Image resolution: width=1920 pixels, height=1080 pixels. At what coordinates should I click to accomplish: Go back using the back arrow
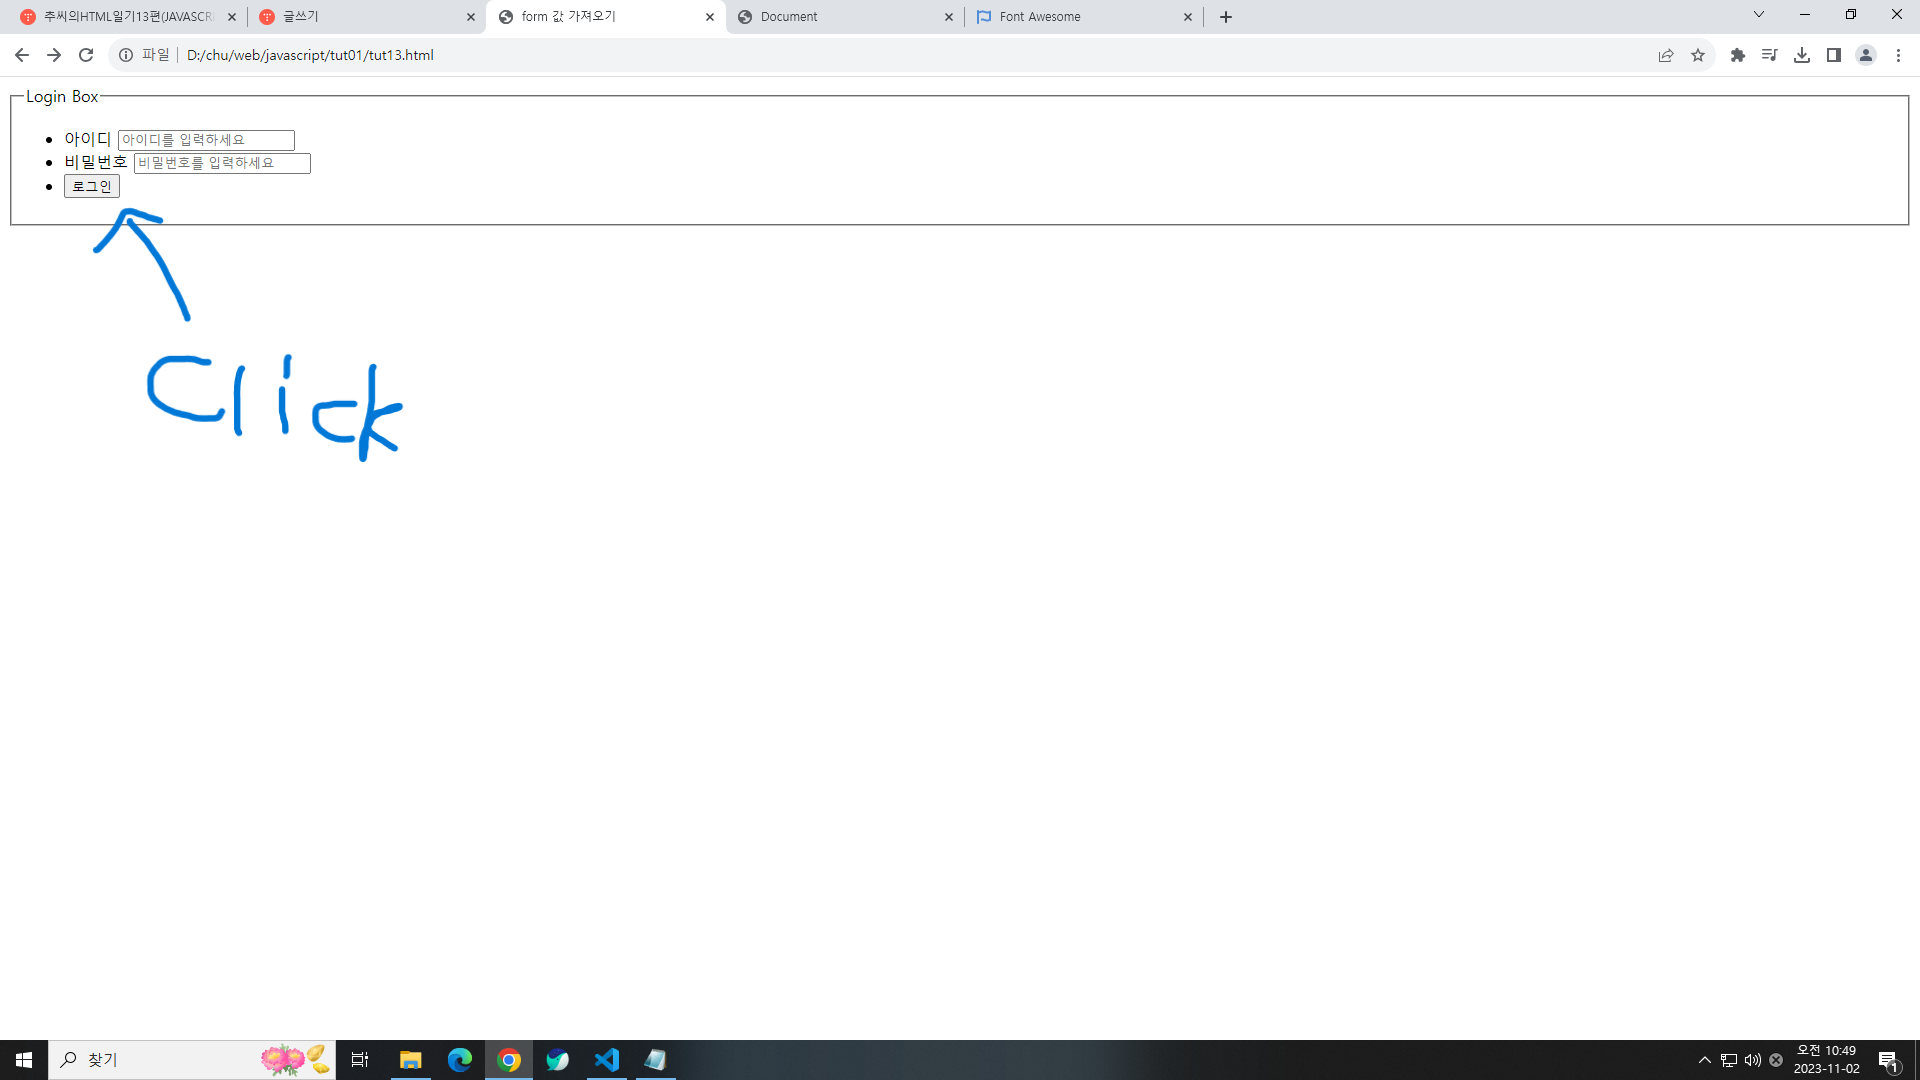pos(22,55)
